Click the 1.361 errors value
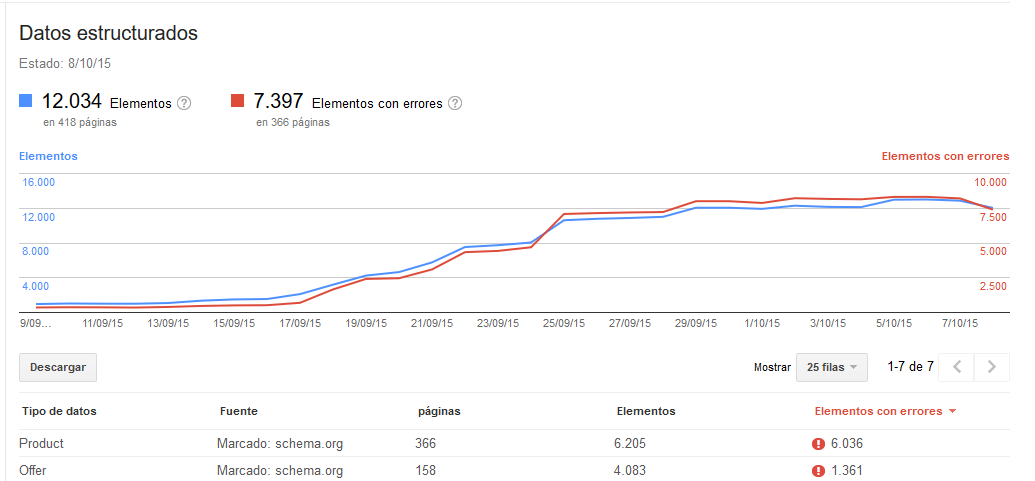 (x=846, y=471)
